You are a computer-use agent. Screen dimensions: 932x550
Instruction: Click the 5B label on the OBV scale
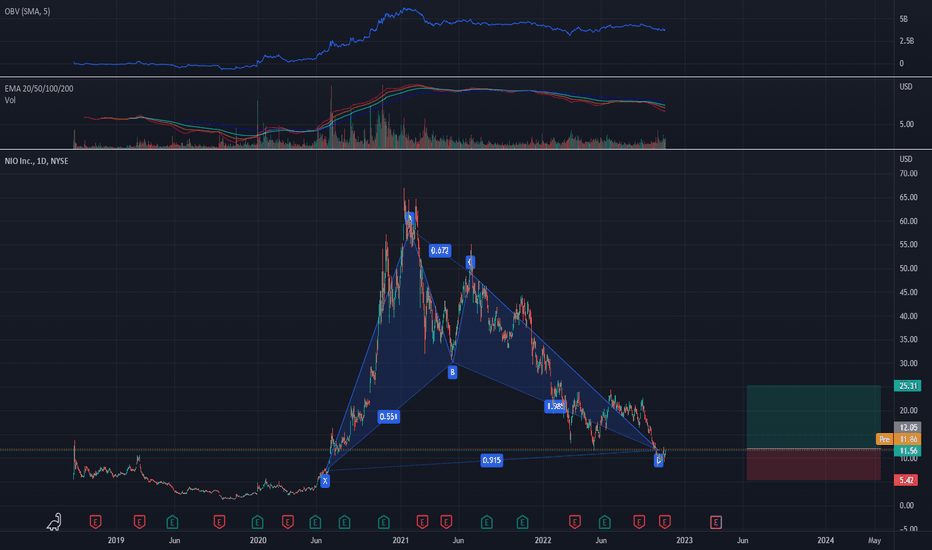coord(903,19)
